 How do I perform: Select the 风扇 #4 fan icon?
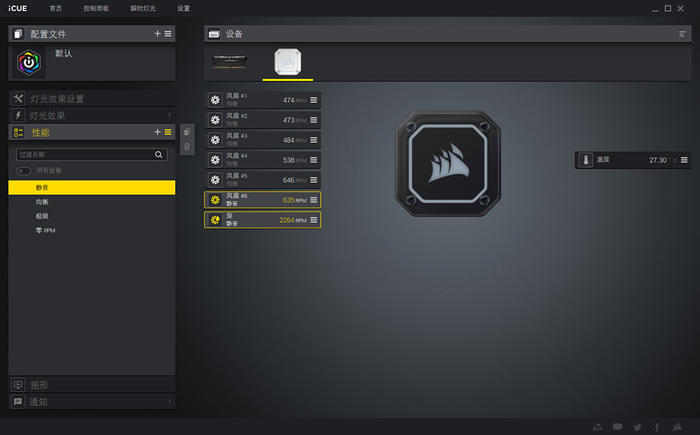coord(215,160)
